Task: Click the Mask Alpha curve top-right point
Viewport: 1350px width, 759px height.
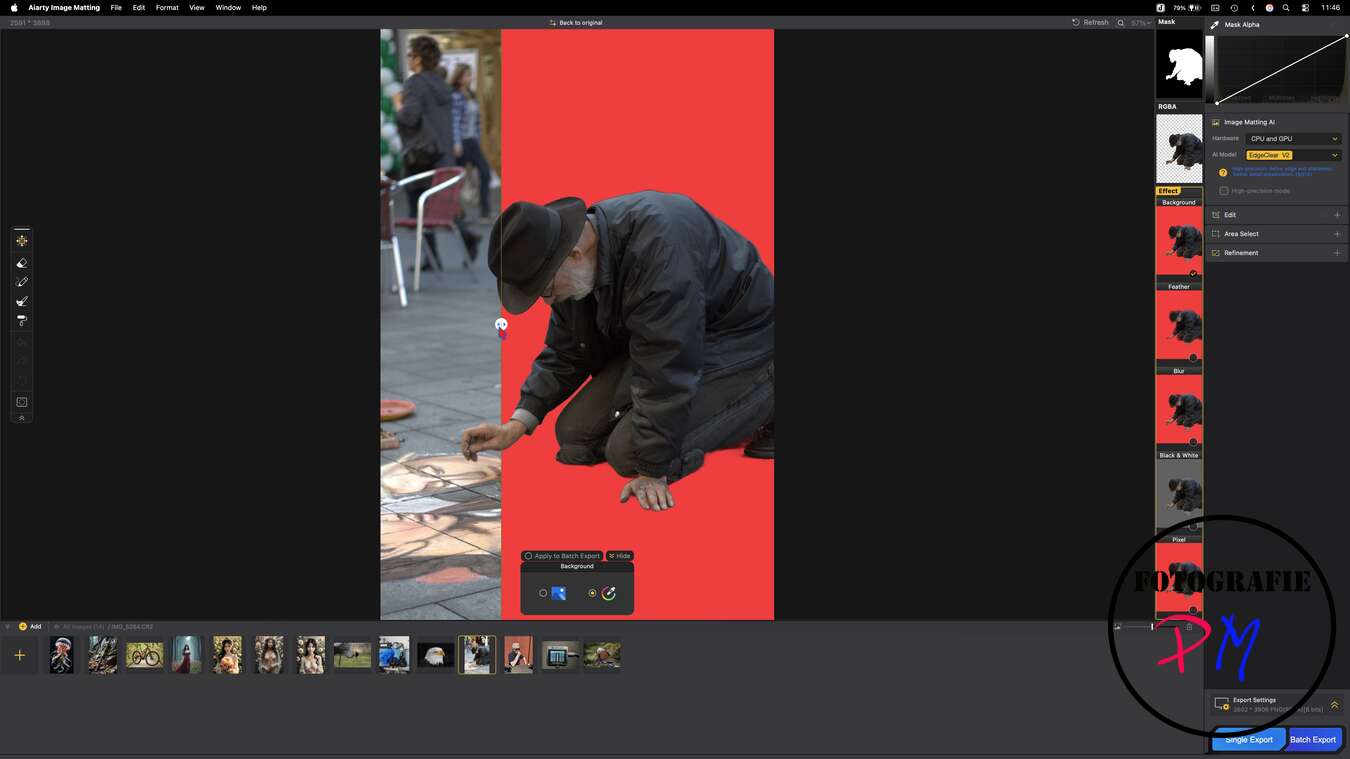Action: click(x=1346, y=36)
